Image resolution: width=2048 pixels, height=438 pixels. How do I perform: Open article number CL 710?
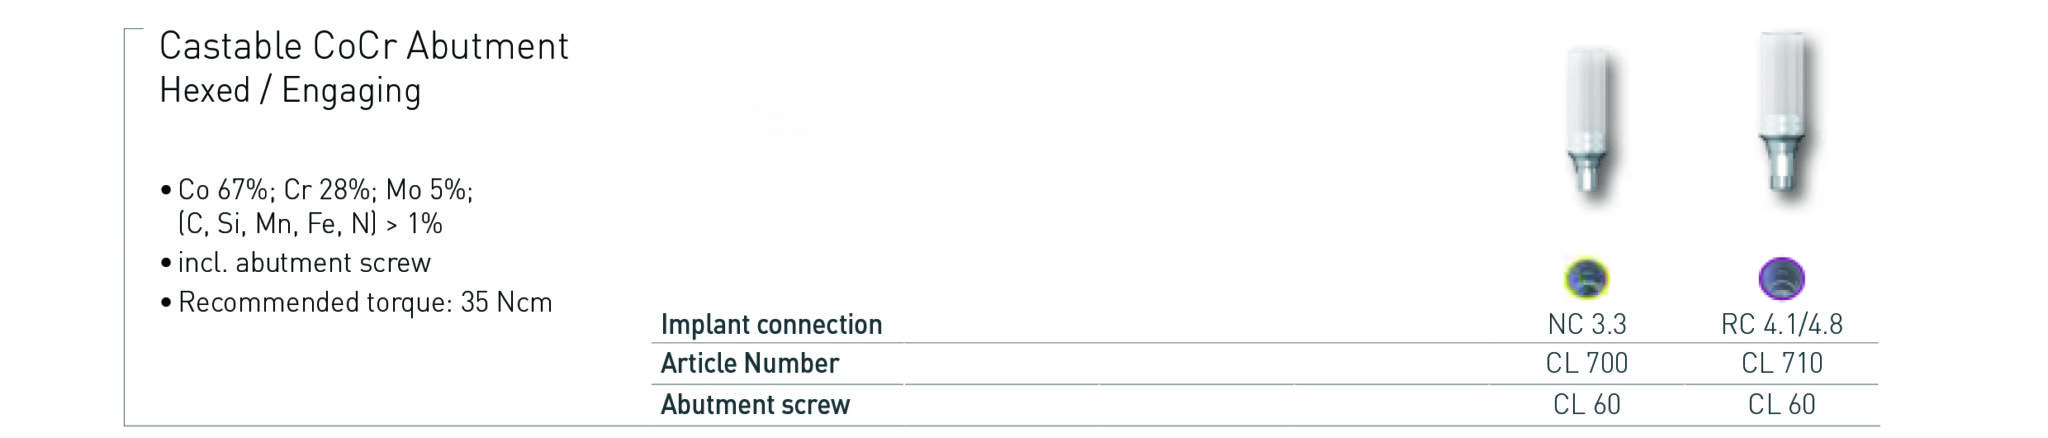(x=1781, y=363)
